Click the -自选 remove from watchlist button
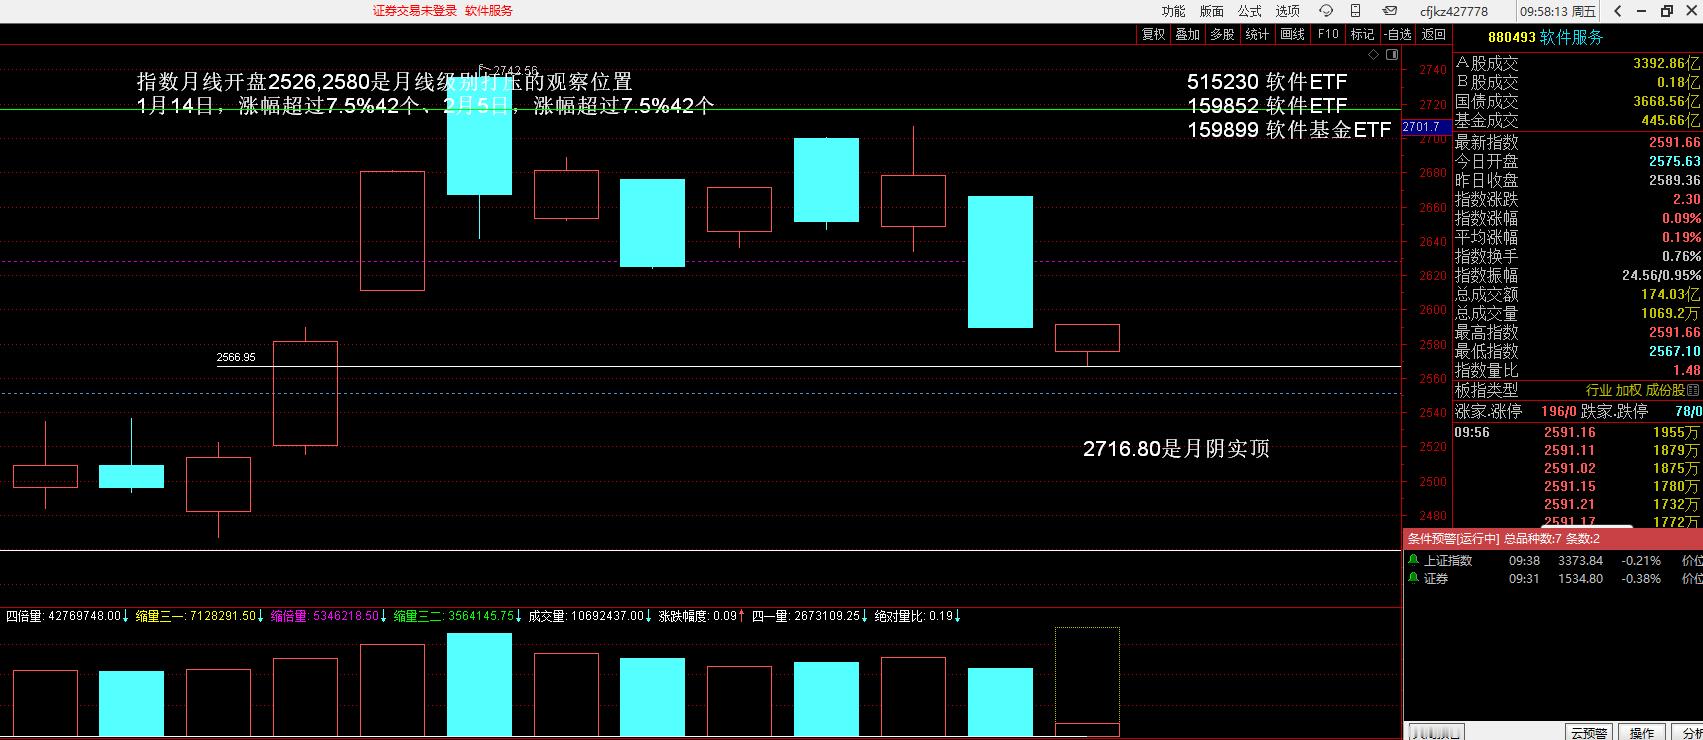 point(1398,34)
